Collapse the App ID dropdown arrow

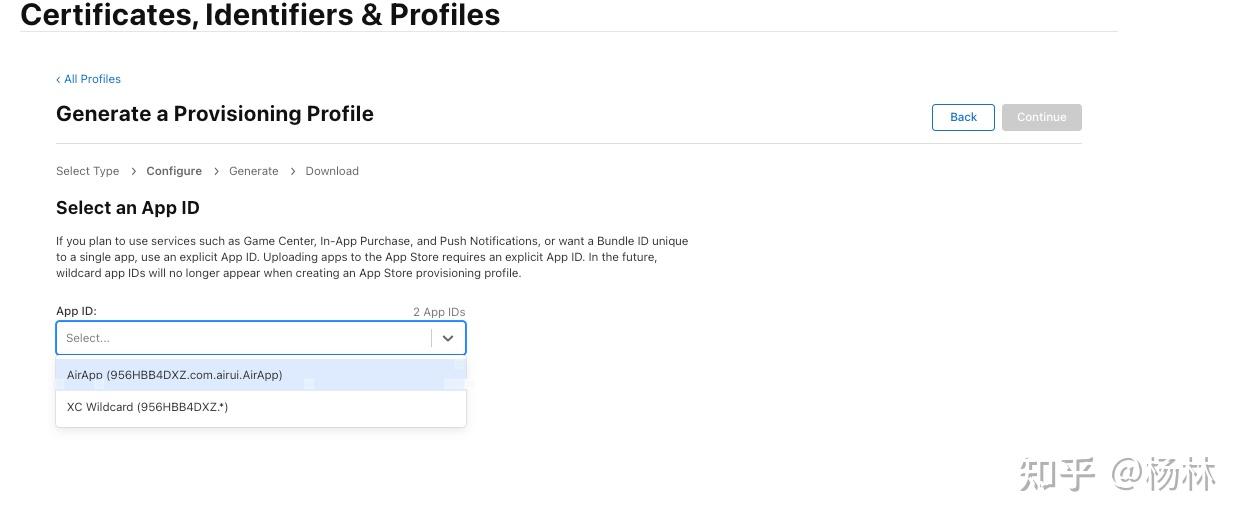coord(448,338)
